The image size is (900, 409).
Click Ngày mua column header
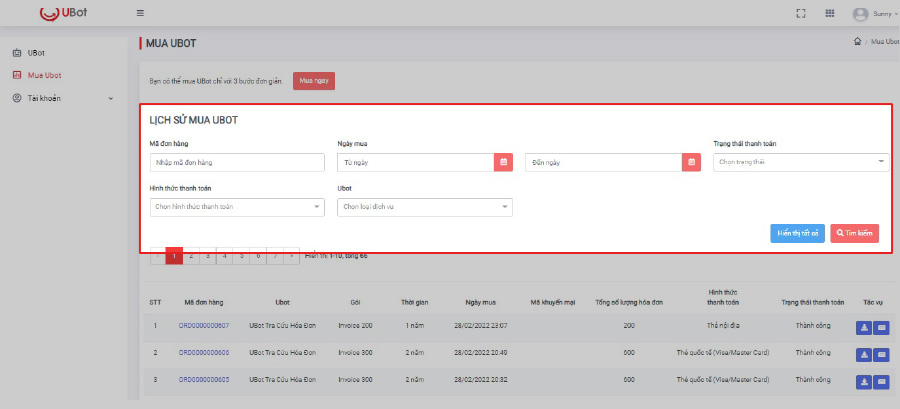coord(481,302)
